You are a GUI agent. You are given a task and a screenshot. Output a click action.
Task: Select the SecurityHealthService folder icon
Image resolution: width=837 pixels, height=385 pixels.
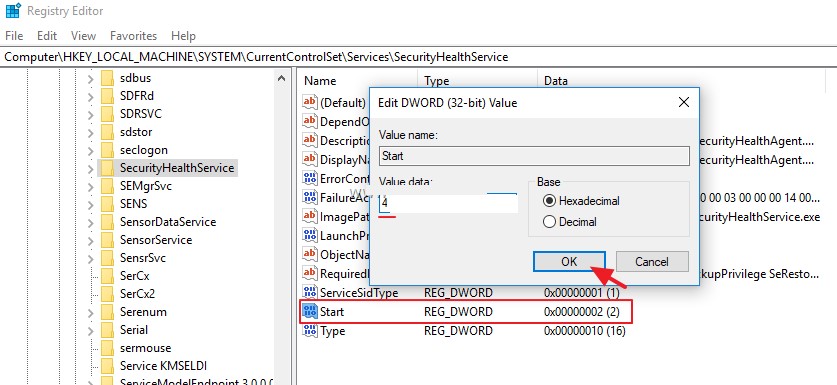click(x=107, y=168)
